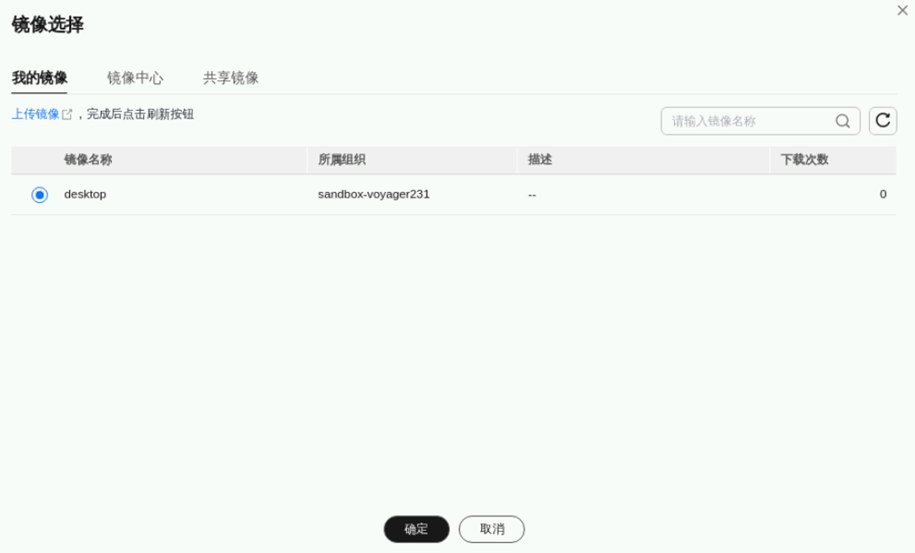
Task: Click the 所属组织 column header
Action: [x=341, y=160]
